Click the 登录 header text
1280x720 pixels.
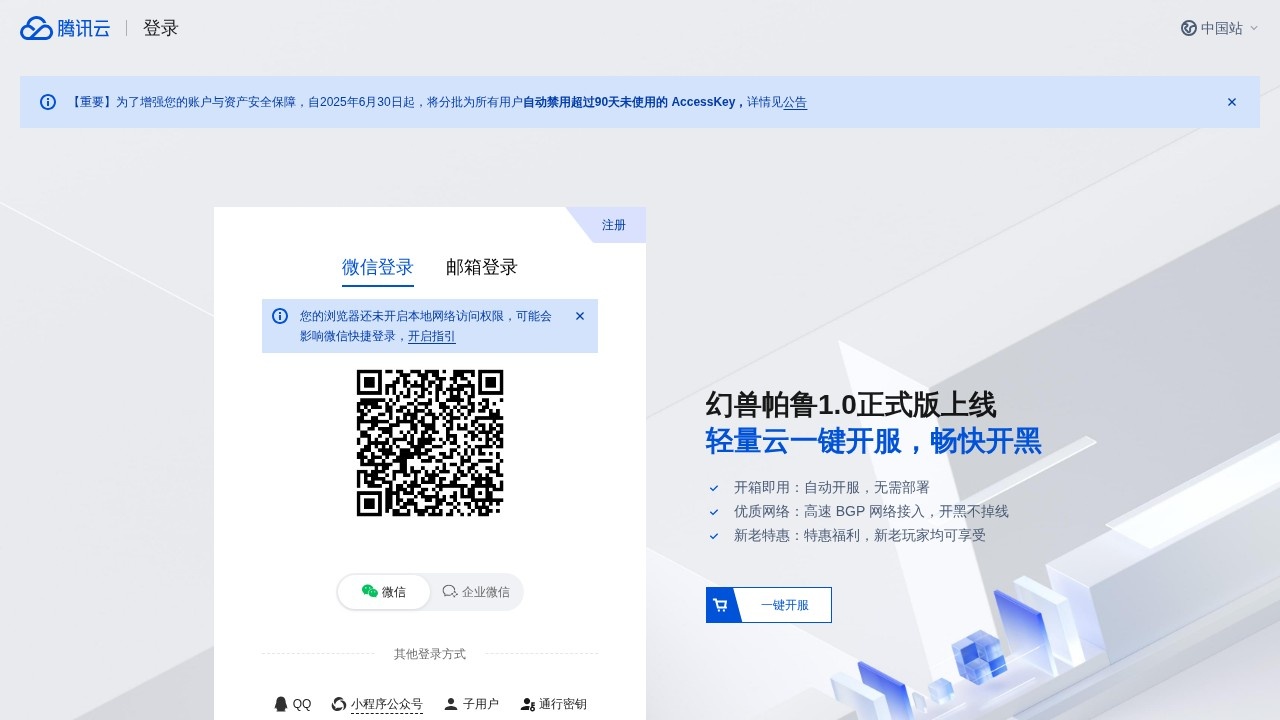click(x=161, y=28)
